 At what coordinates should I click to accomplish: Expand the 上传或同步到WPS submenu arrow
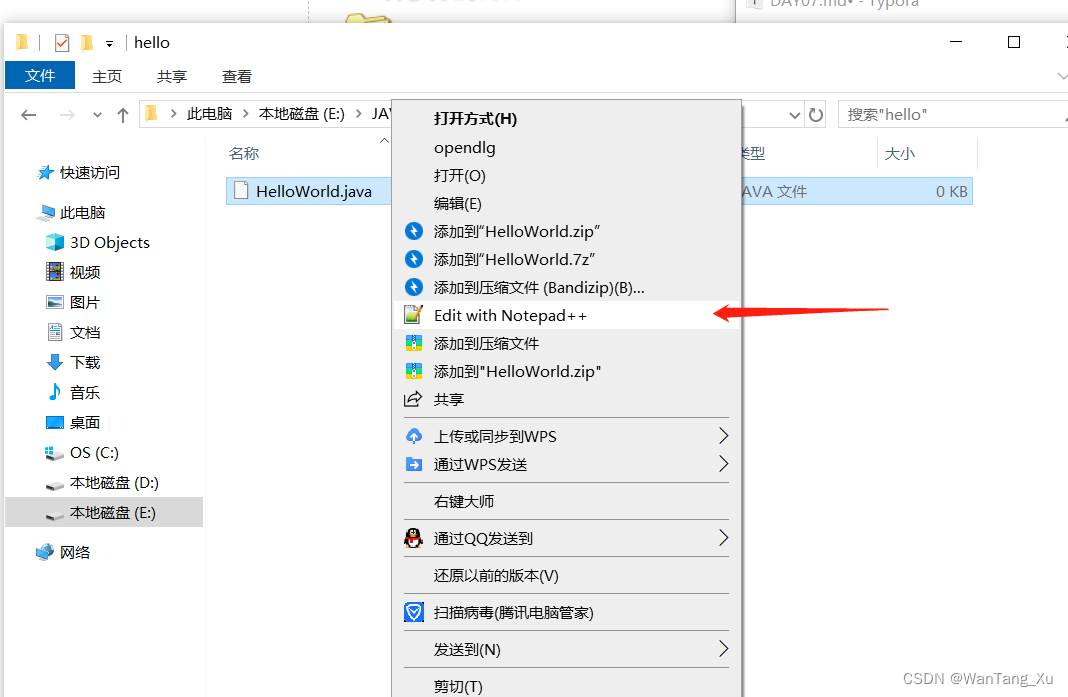[x=723, y=436]
